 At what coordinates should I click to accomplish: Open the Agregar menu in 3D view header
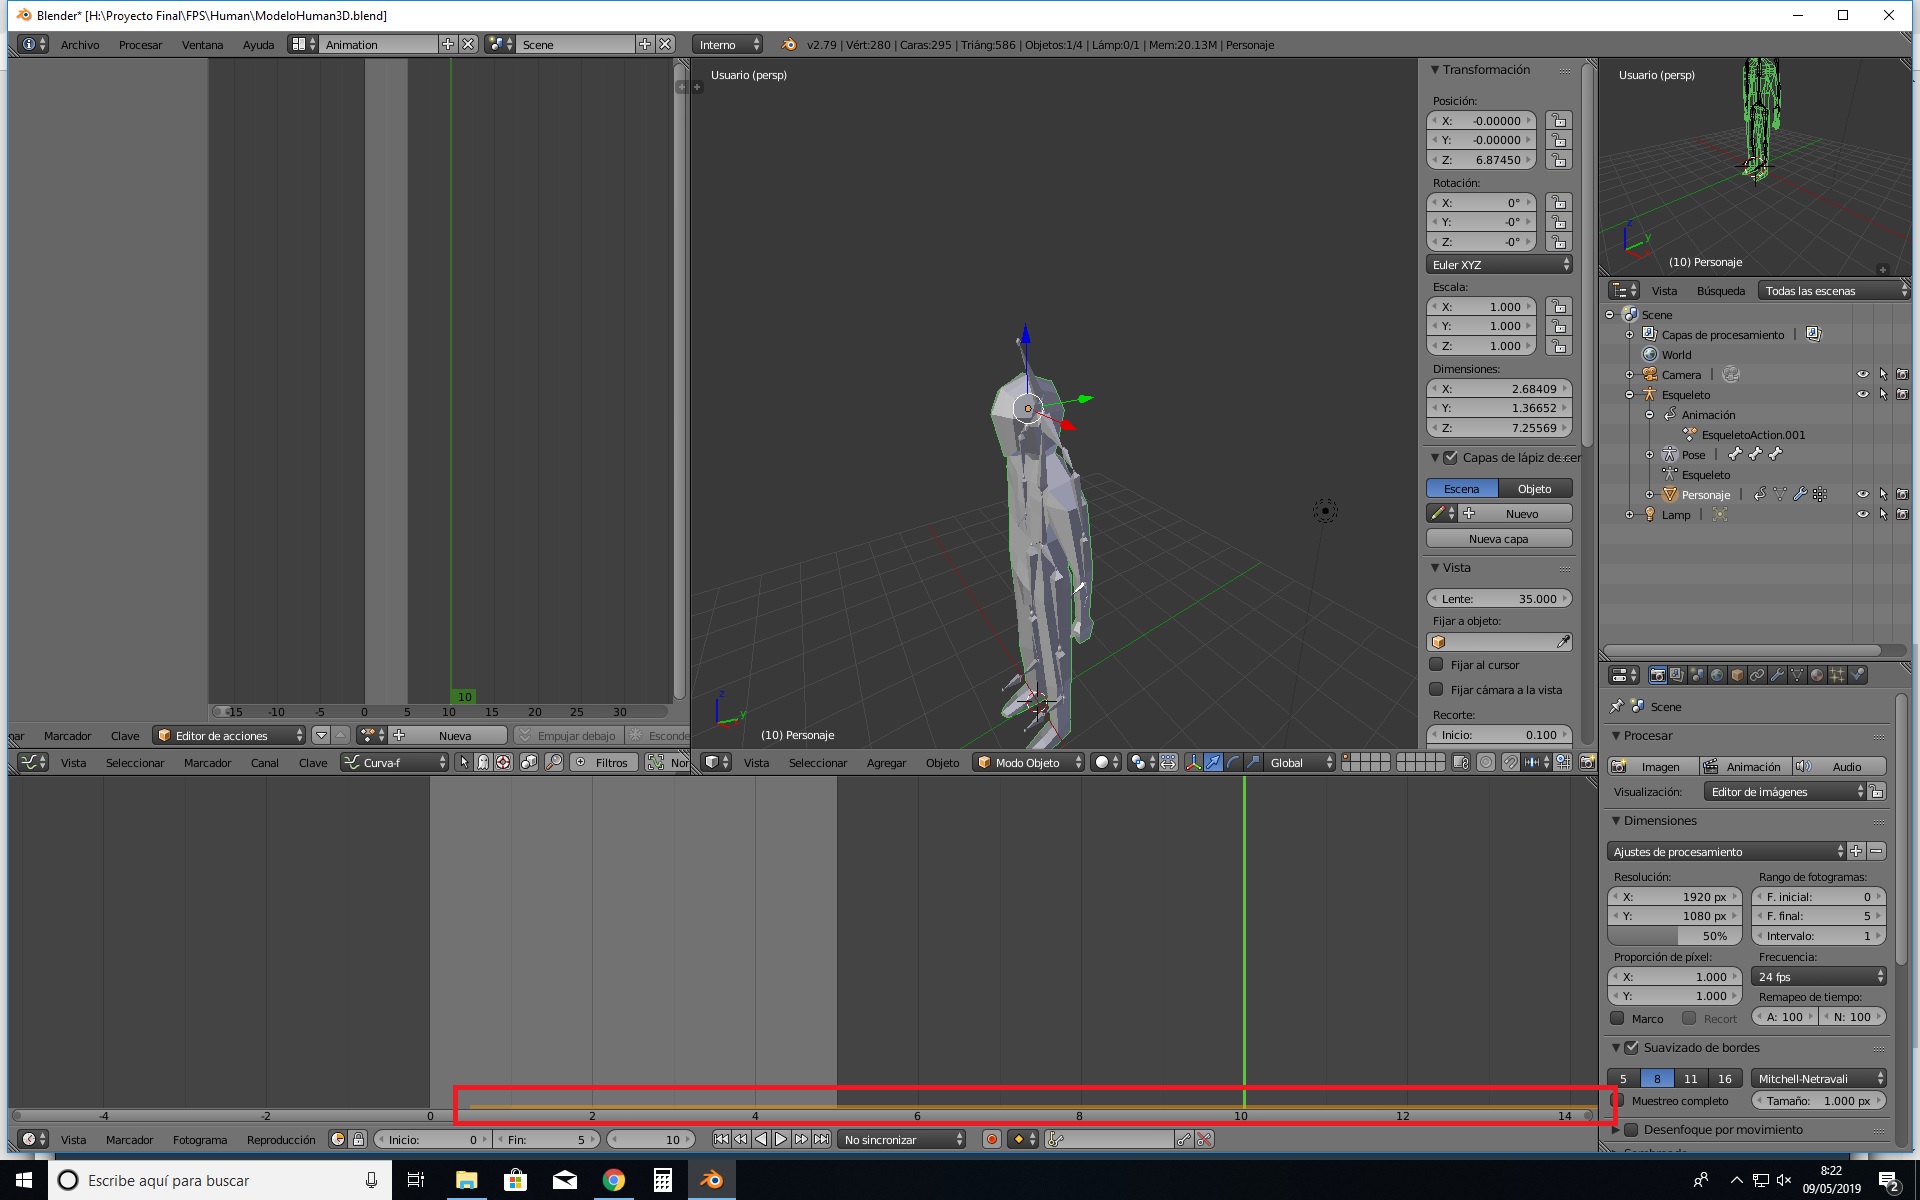[886, 763]
